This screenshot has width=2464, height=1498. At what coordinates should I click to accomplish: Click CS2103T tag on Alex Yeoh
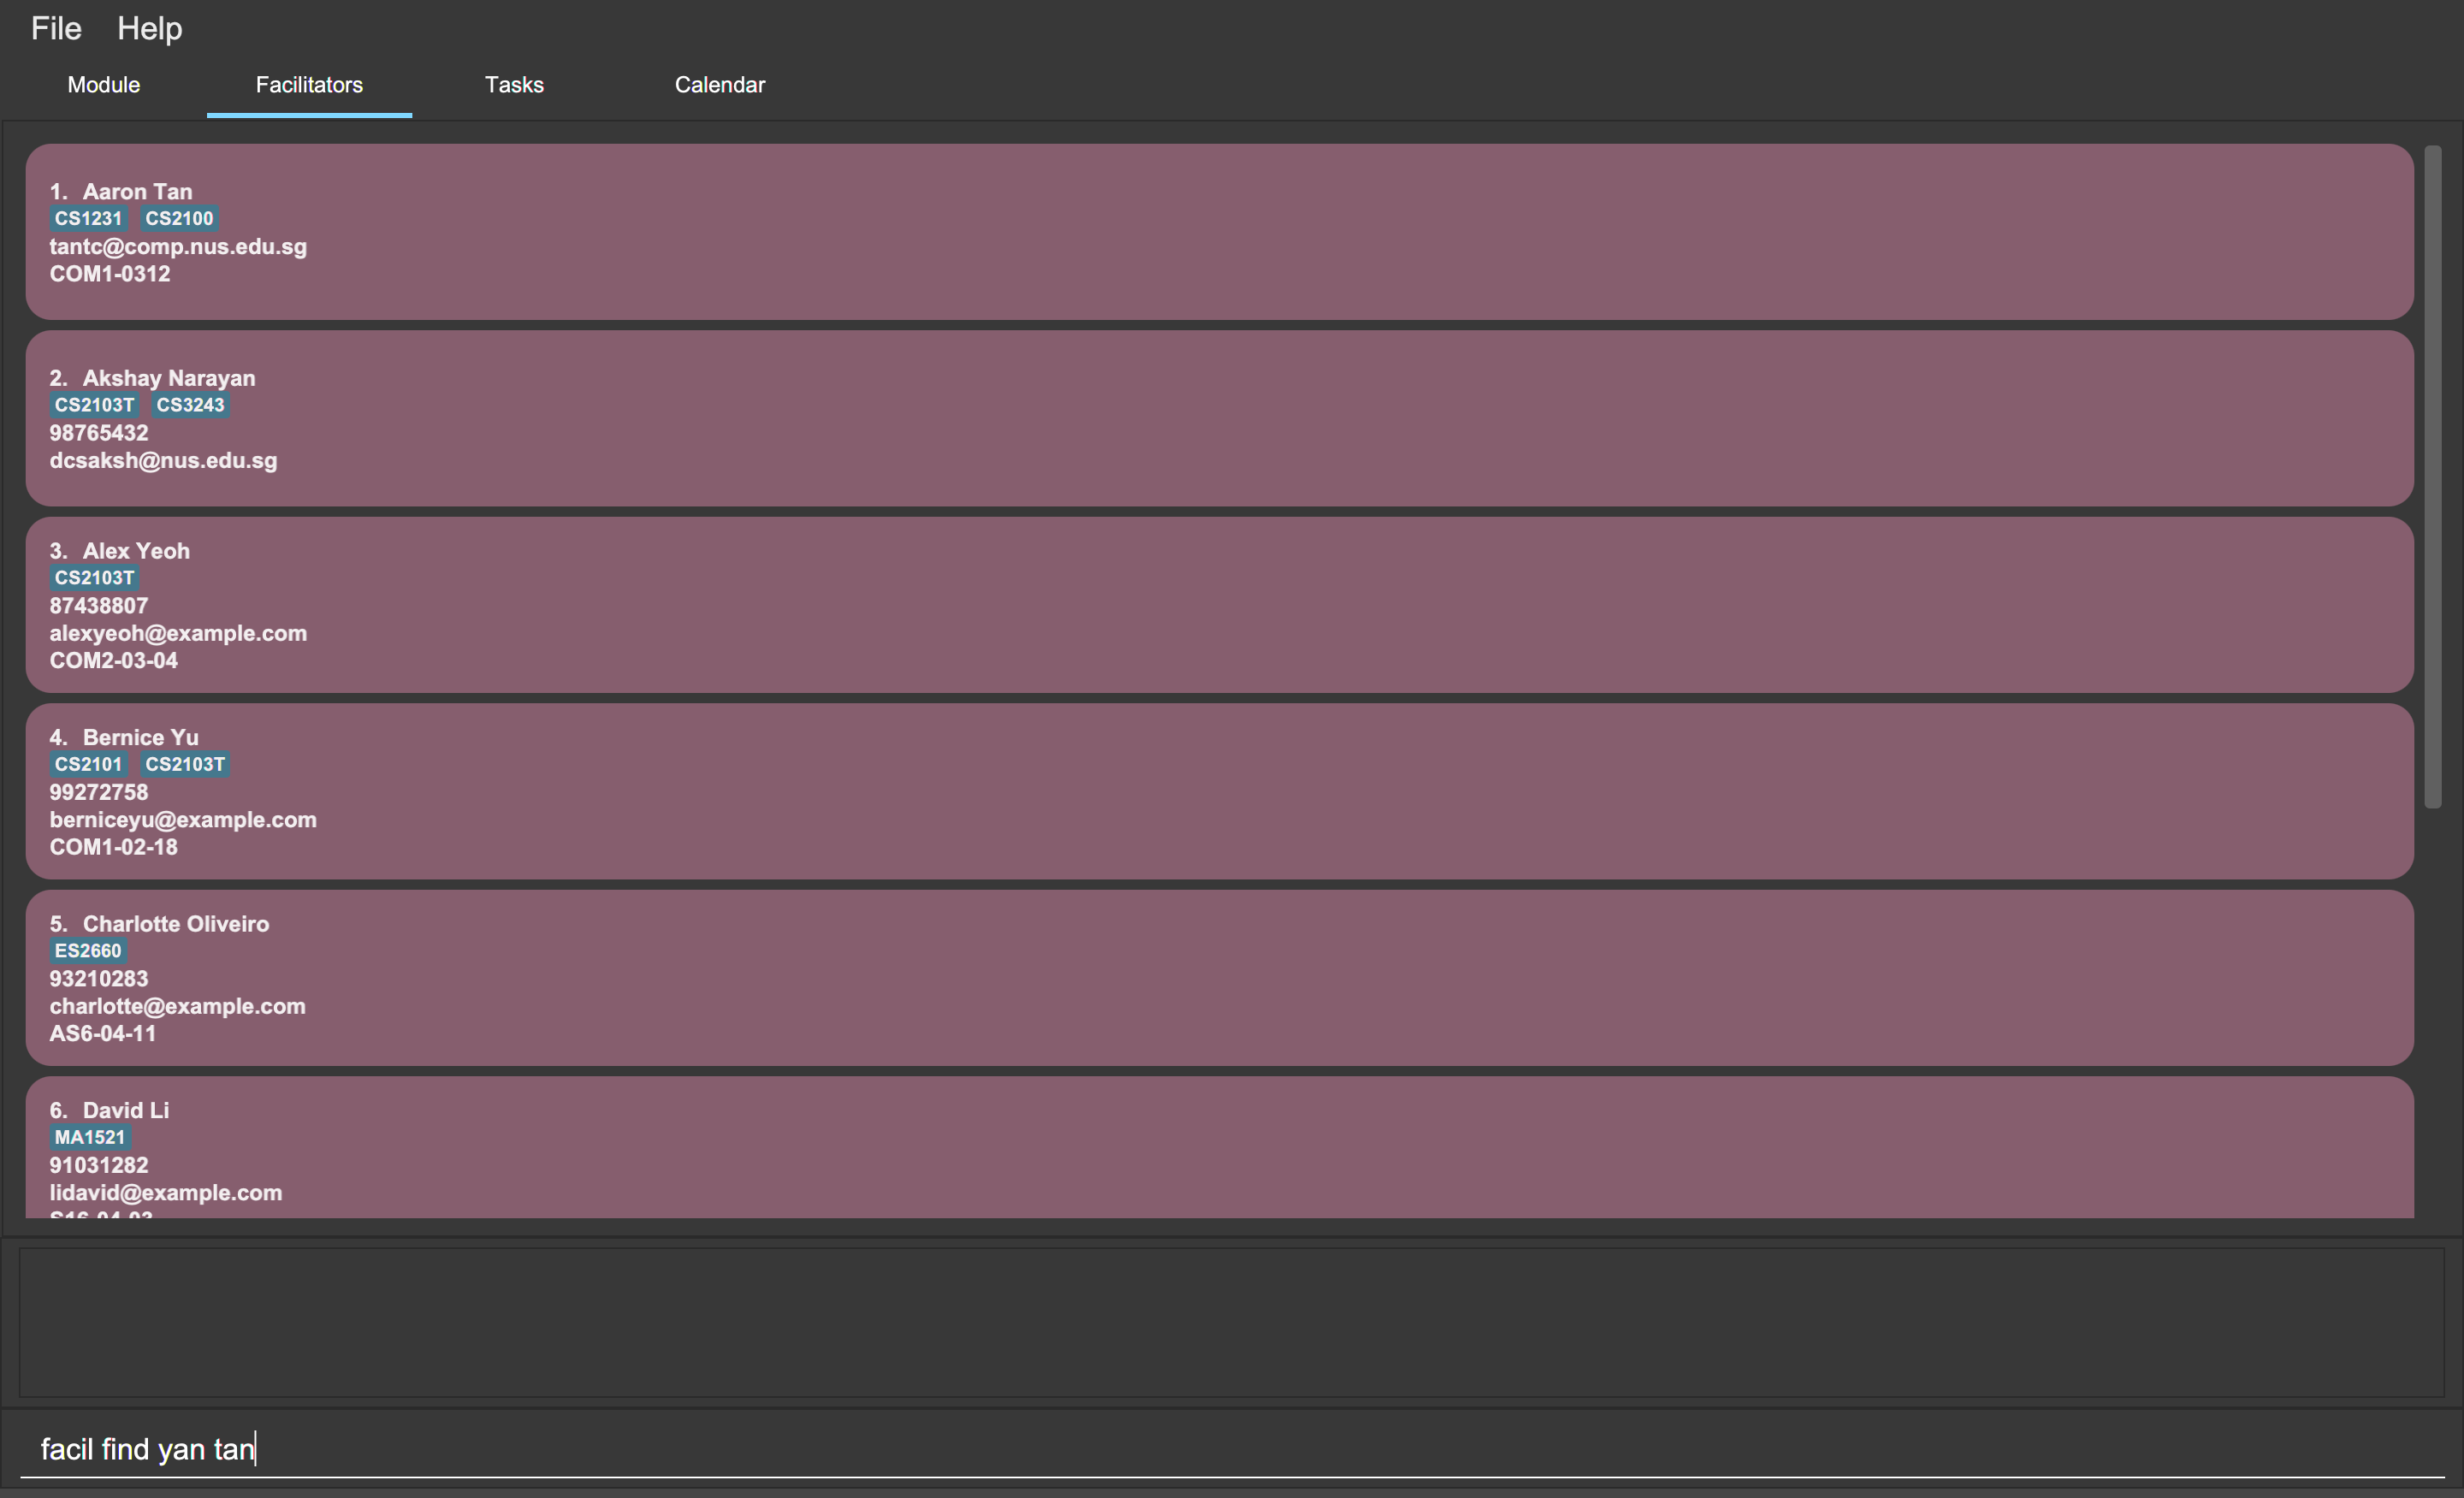point(94,578)
